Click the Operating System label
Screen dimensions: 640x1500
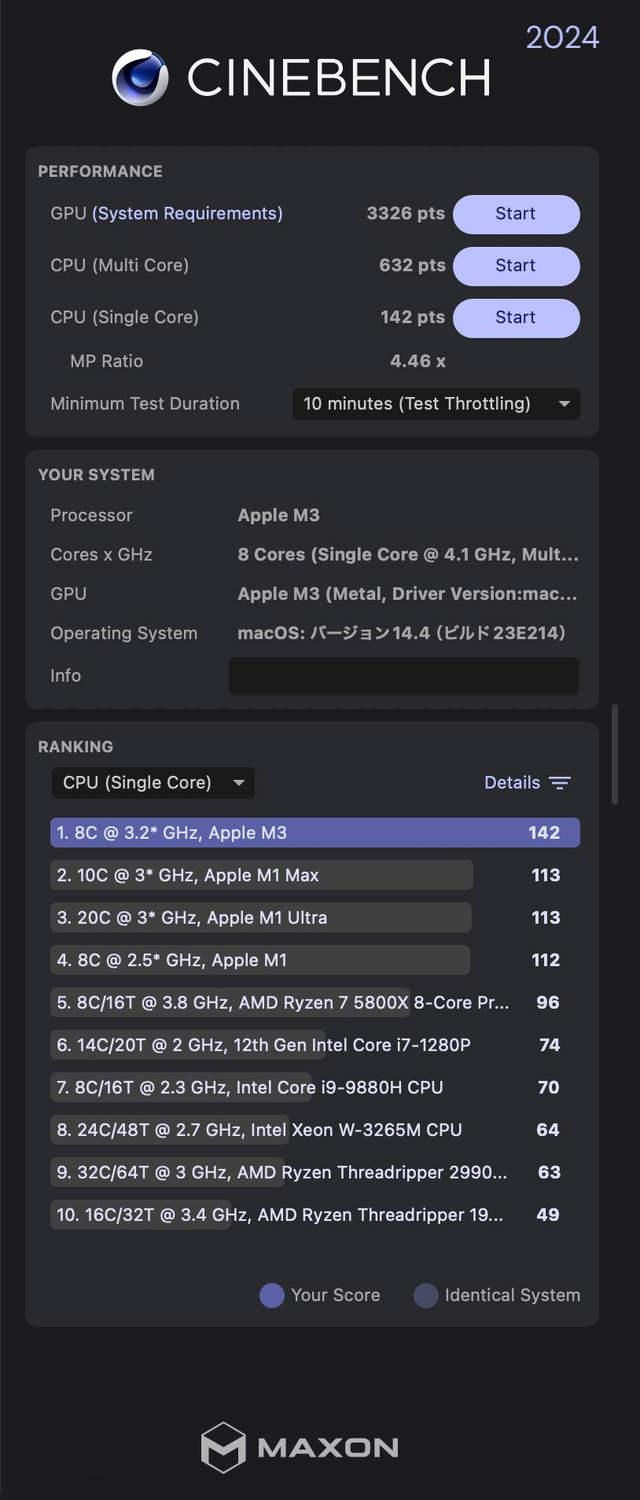[x=124, y=633]
